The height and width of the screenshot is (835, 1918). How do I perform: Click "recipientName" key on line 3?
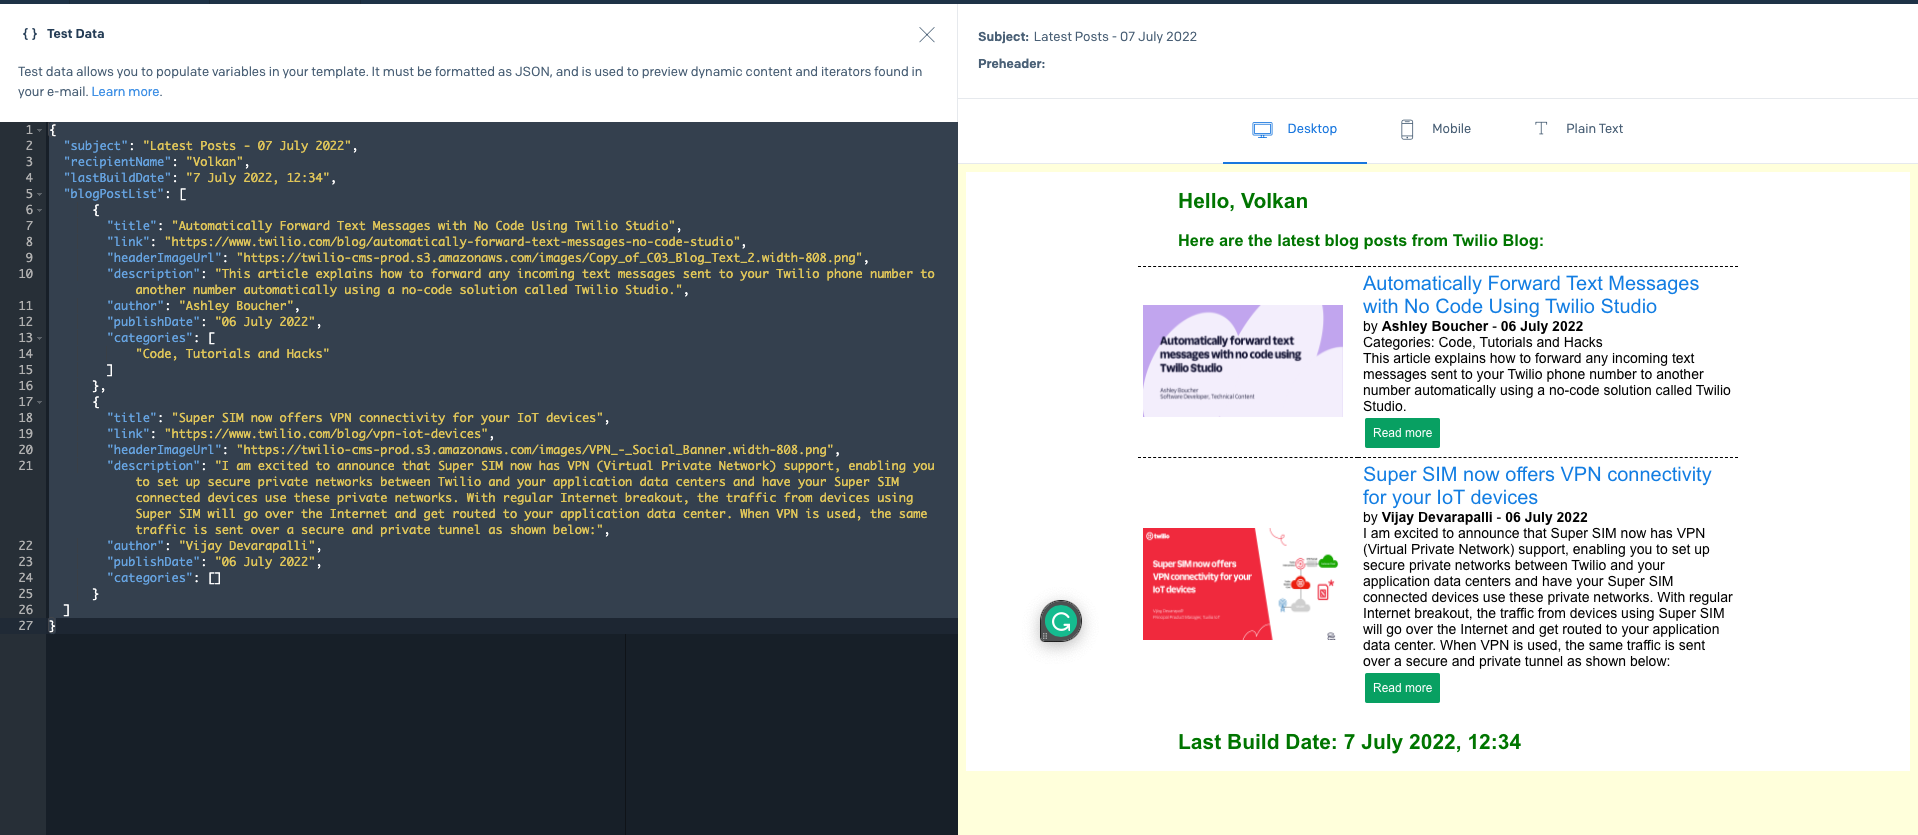click(x=117, y=162)
